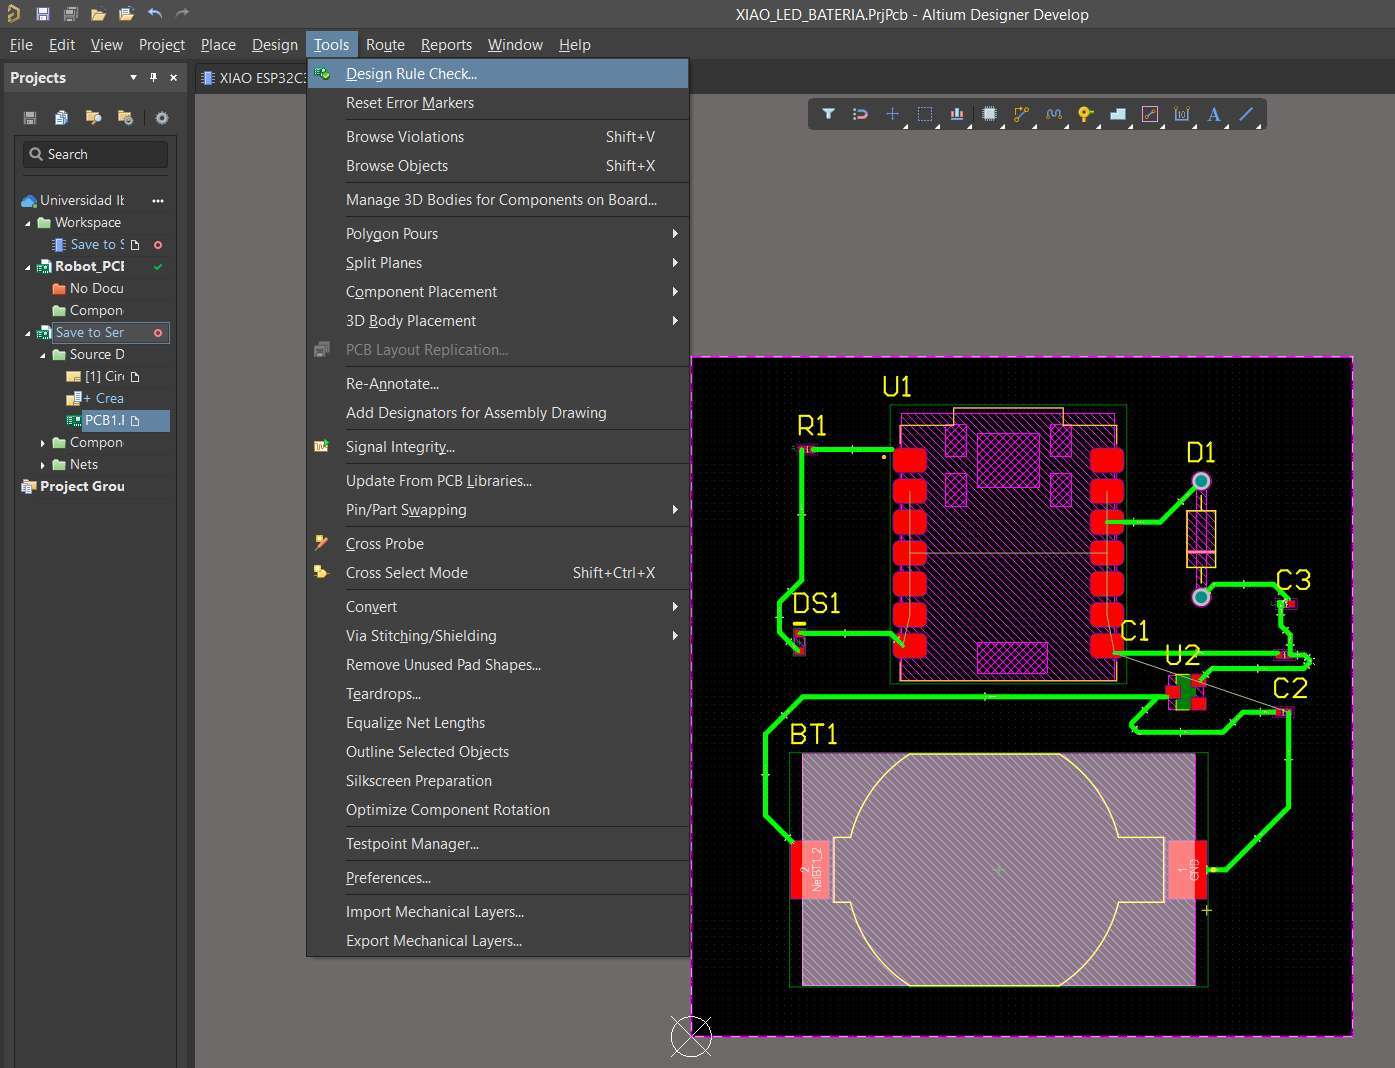Expand the Nets folder in tree
Screen dimensions: 1395x1068
(43, 465)
